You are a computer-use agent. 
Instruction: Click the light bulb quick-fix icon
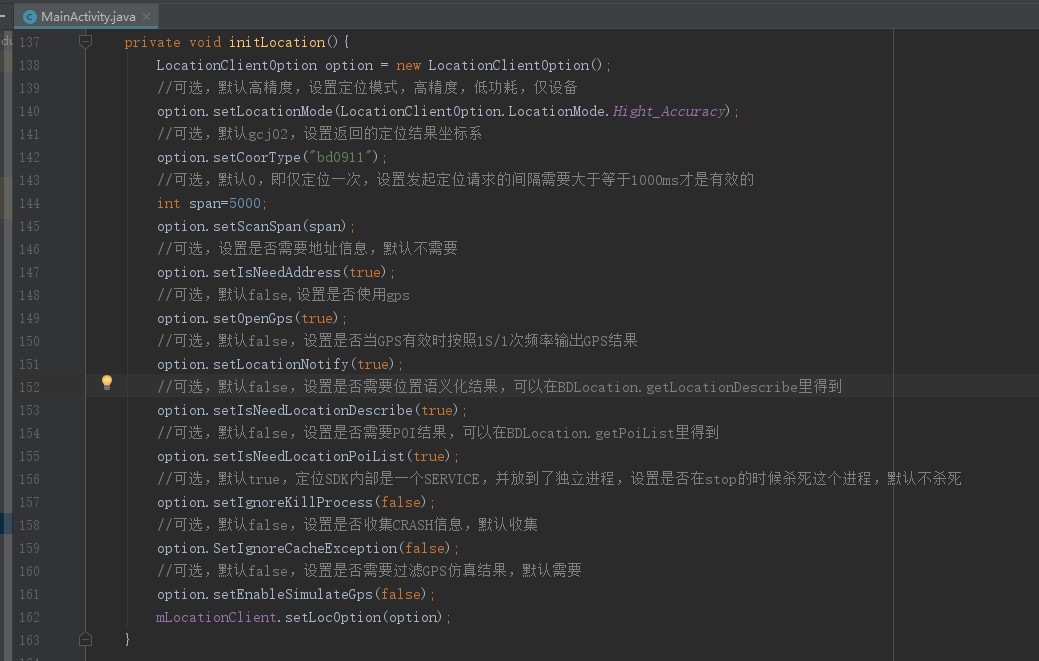click(107, 382)
